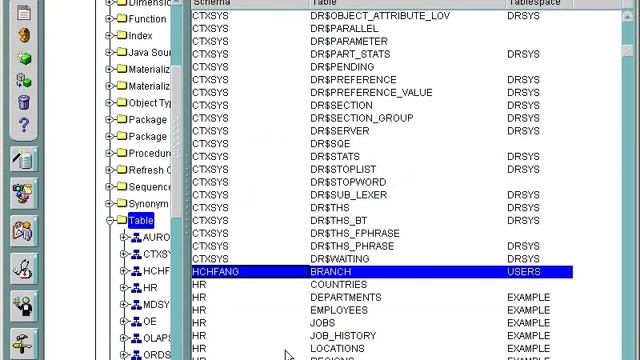Expand the Synonym folder node

109,203
